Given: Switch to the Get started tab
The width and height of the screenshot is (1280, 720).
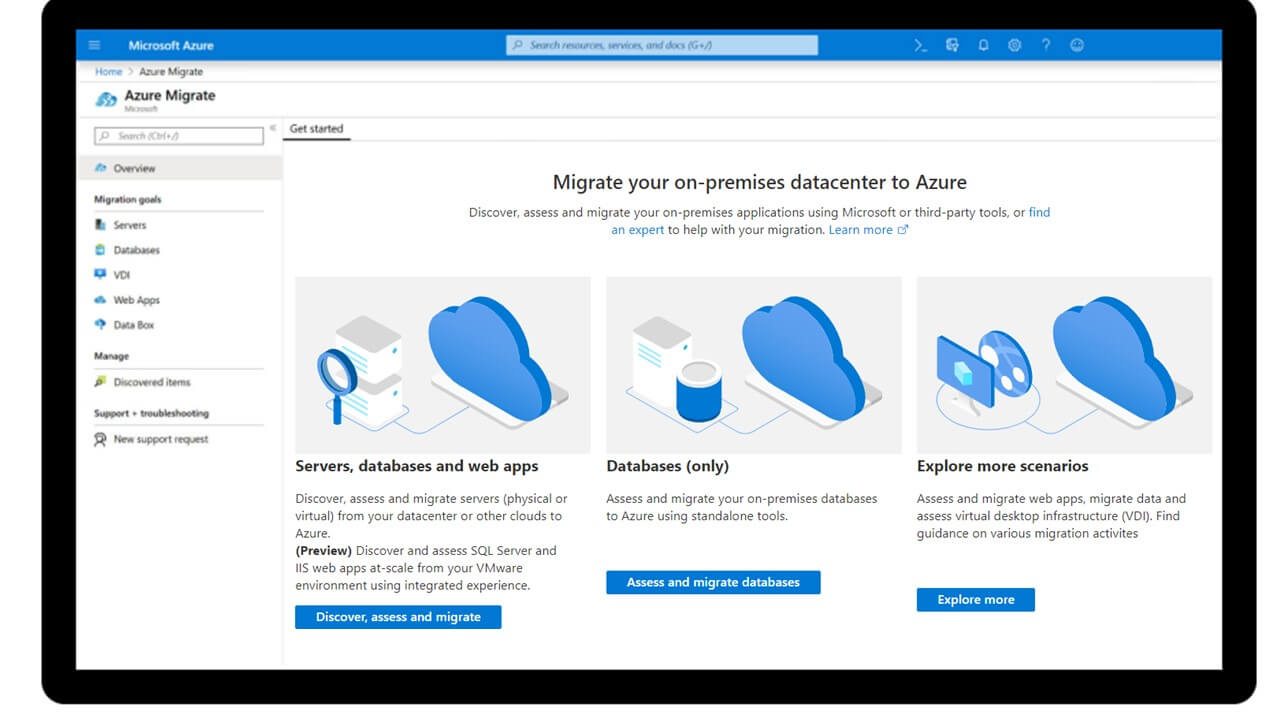Looking at the screenshot, I should (x=316, y=129).
